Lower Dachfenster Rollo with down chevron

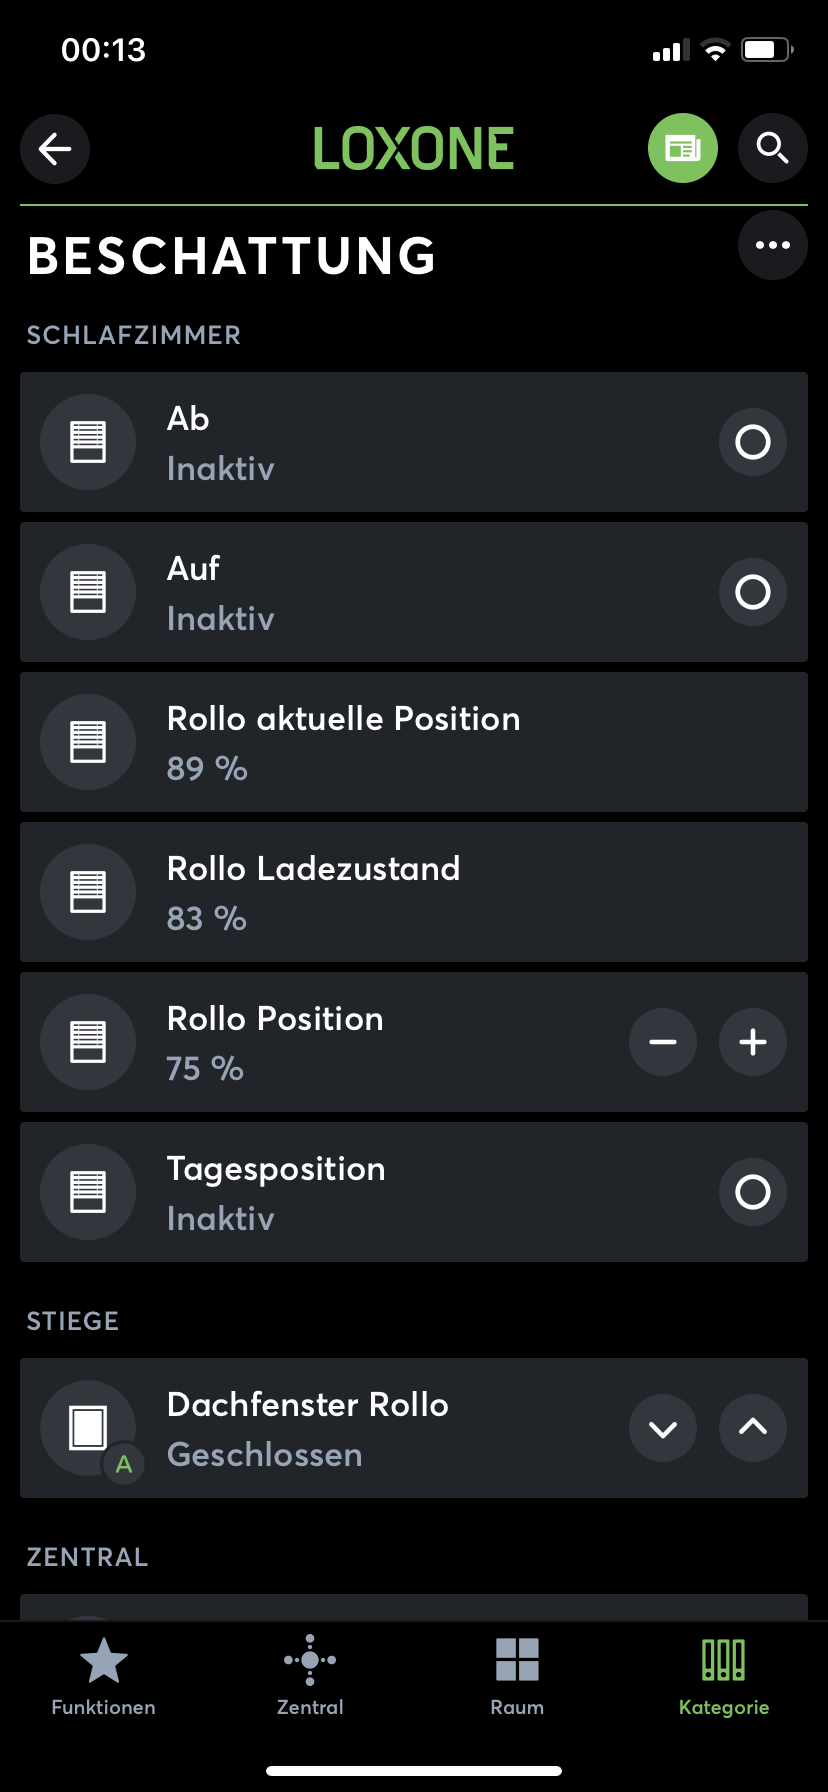click(x=663, y=1428)
